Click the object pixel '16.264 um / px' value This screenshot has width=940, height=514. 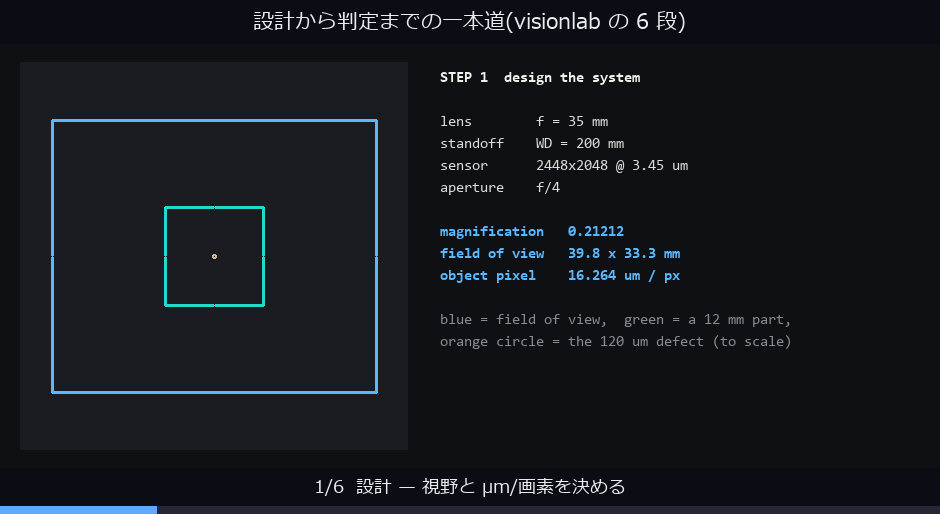624,275
